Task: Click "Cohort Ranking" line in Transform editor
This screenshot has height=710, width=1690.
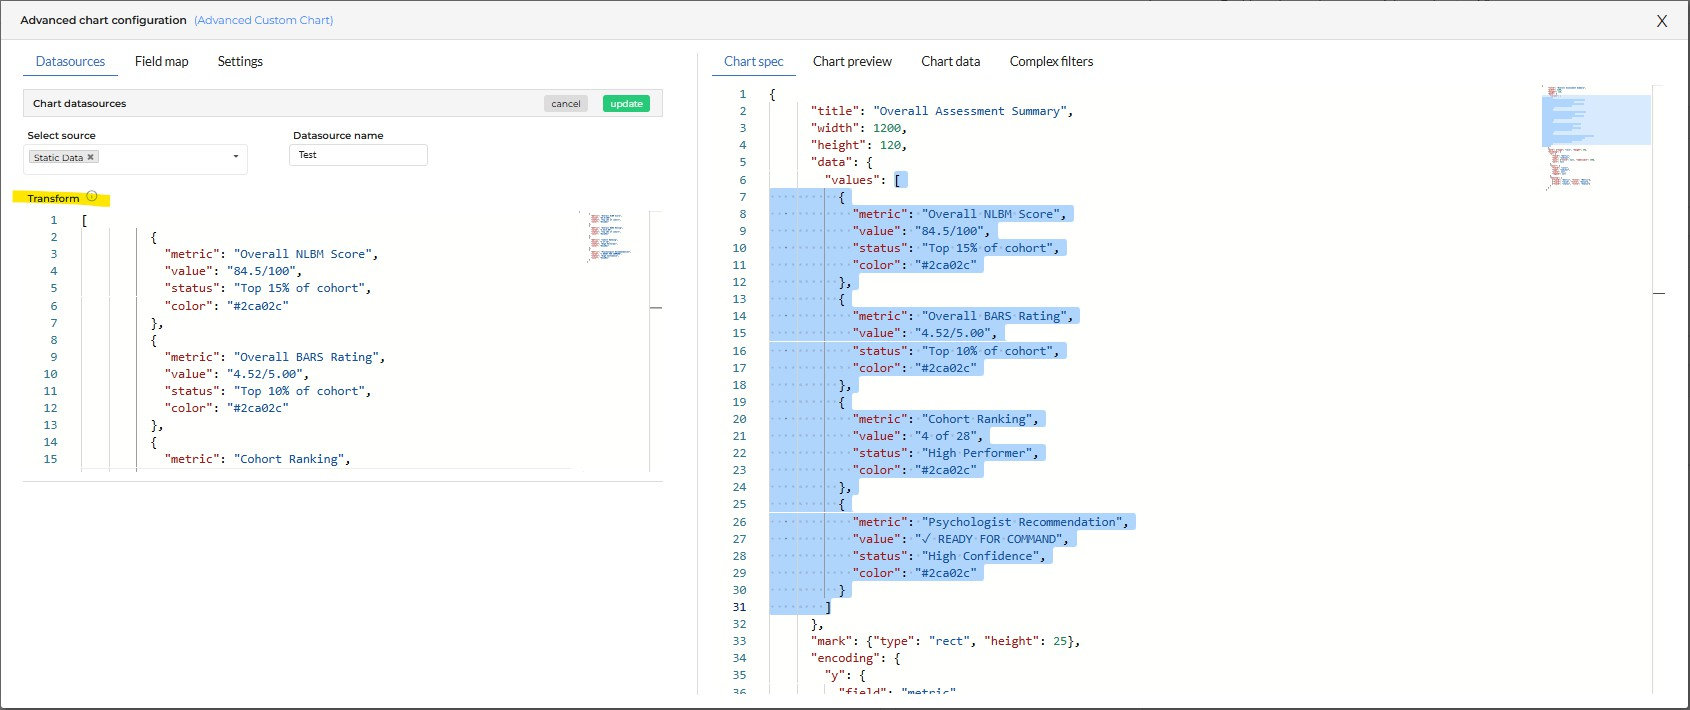Action: (x=258, y=459)
